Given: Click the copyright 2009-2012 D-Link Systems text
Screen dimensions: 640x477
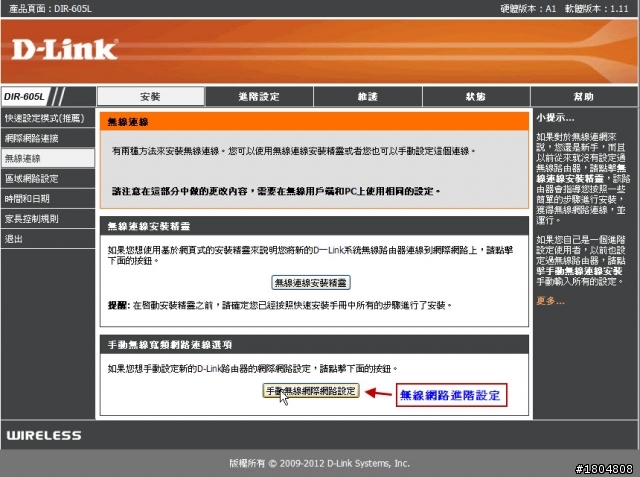Looking at the screenshot, I should point(319,464).
